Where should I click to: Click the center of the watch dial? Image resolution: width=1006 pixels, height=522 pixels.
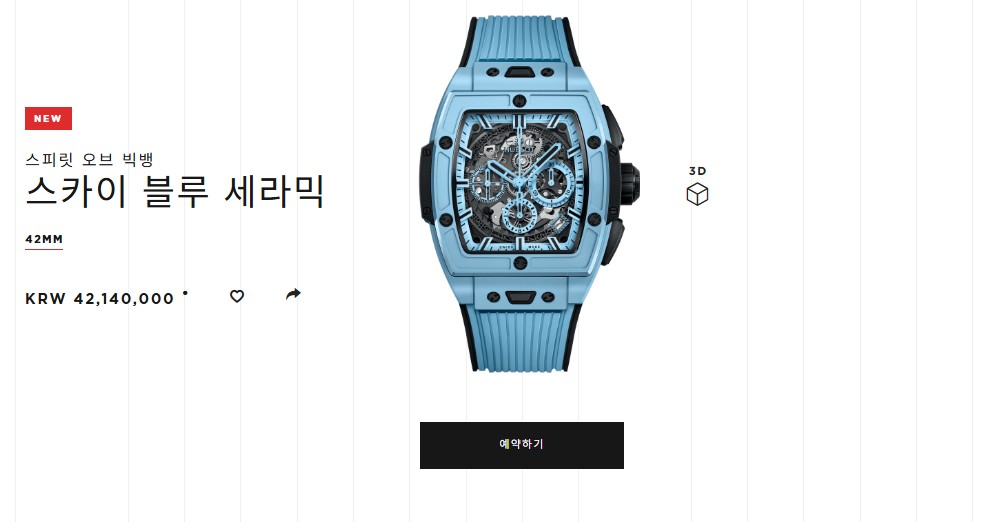point(520,182)
